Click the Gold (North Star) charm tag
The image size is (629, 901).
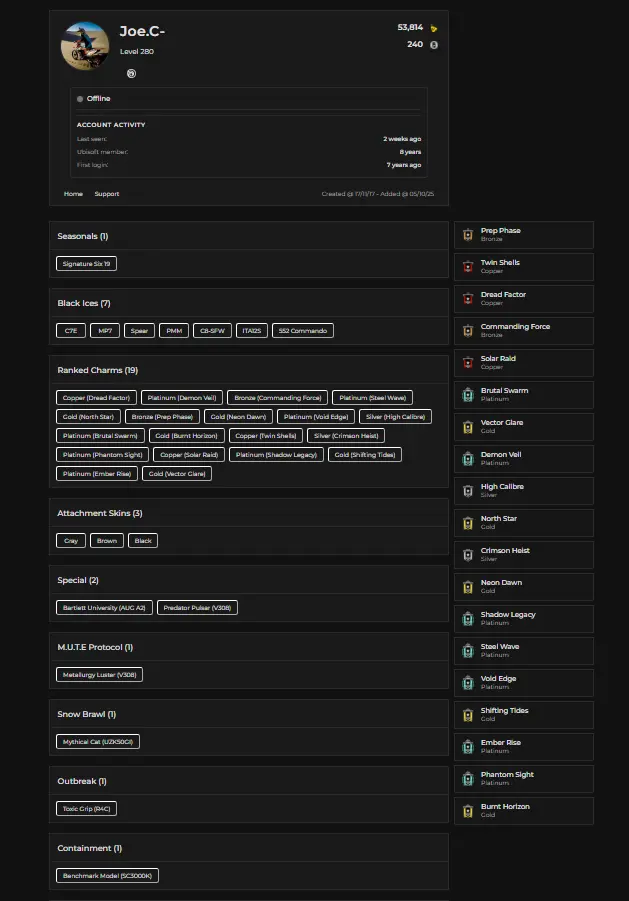pyautogui.click(x=88, y=417)
